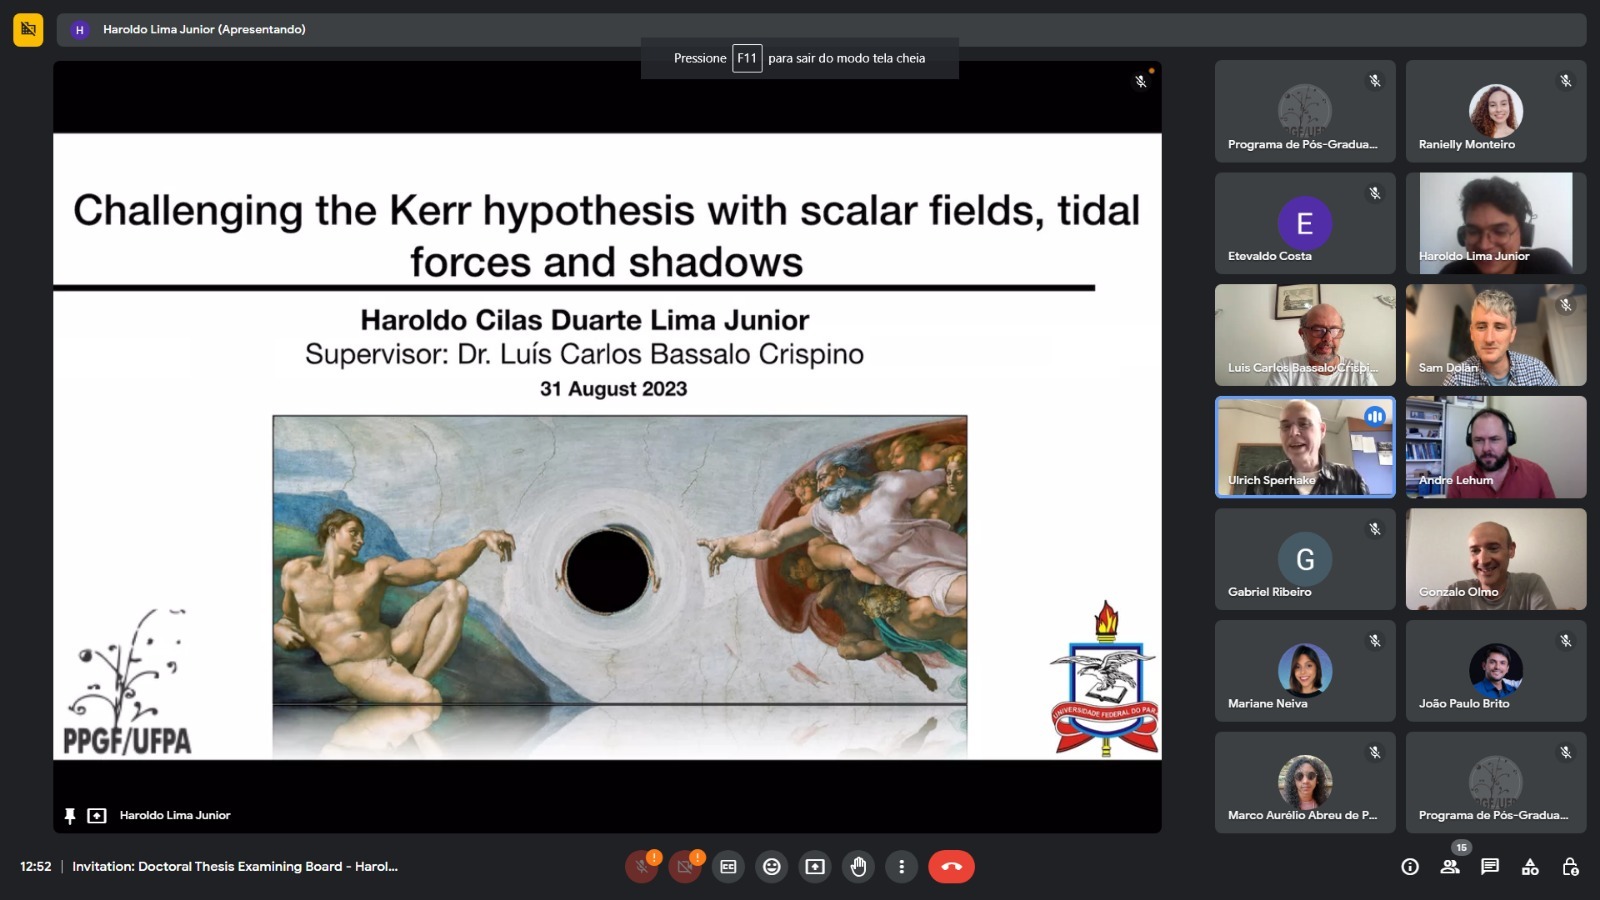The image size is (1600, 900).
Task: Toggle camera button in bottom toolbar
Action: (685, 867)
